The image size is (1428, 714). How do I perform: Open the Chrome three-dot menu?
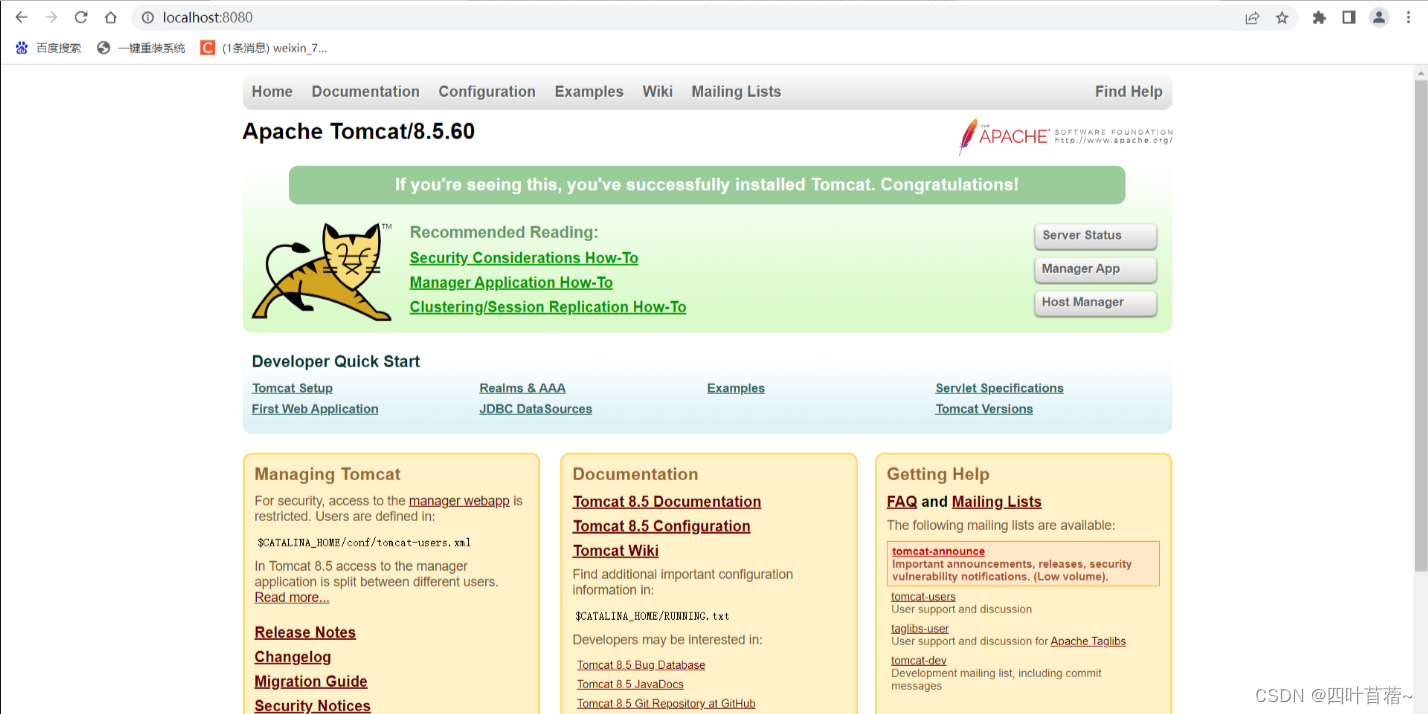click(1408, 17)
